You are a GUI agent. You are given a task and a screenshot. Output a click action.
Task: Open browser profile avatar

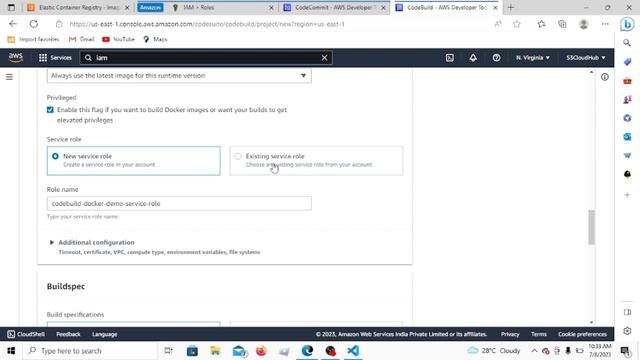583,24
